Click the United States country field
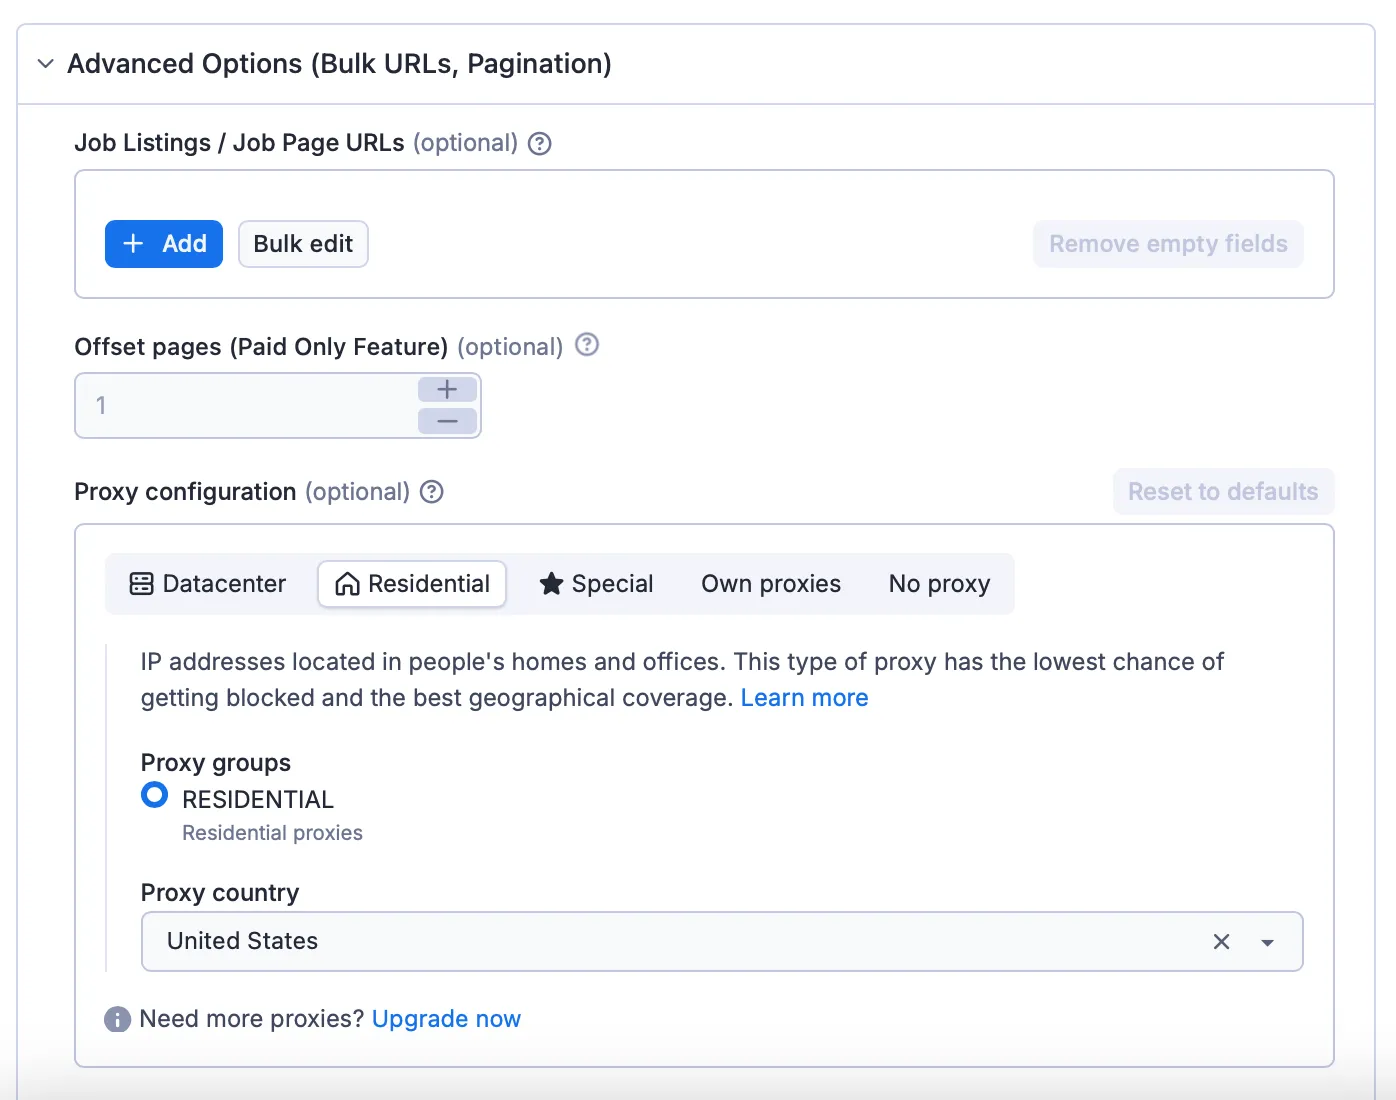This screenshot has height=1100, width=1396. [722, 942]
